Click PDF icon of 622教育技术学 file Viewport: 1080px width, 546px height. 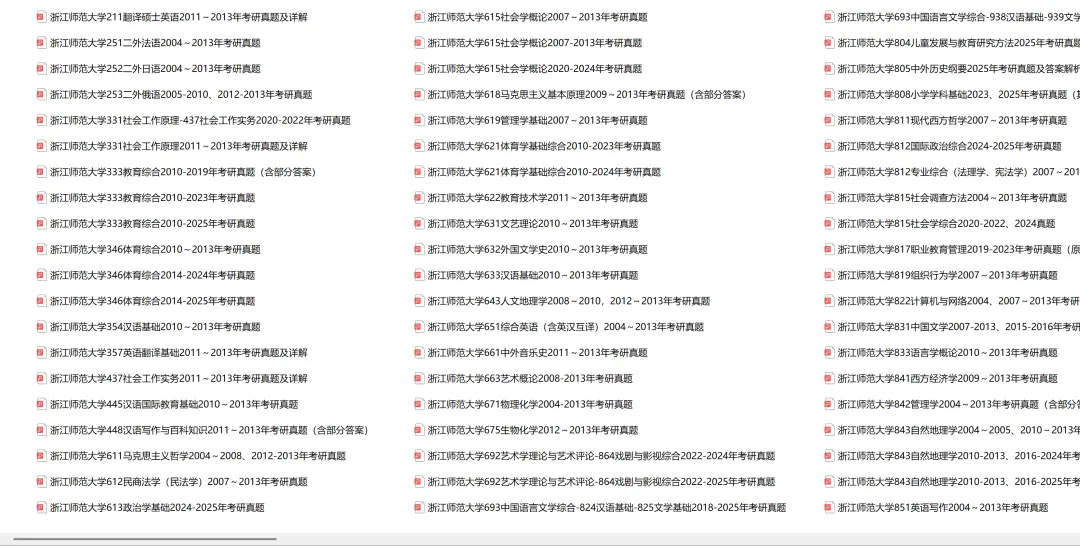[x=419, y=198]
